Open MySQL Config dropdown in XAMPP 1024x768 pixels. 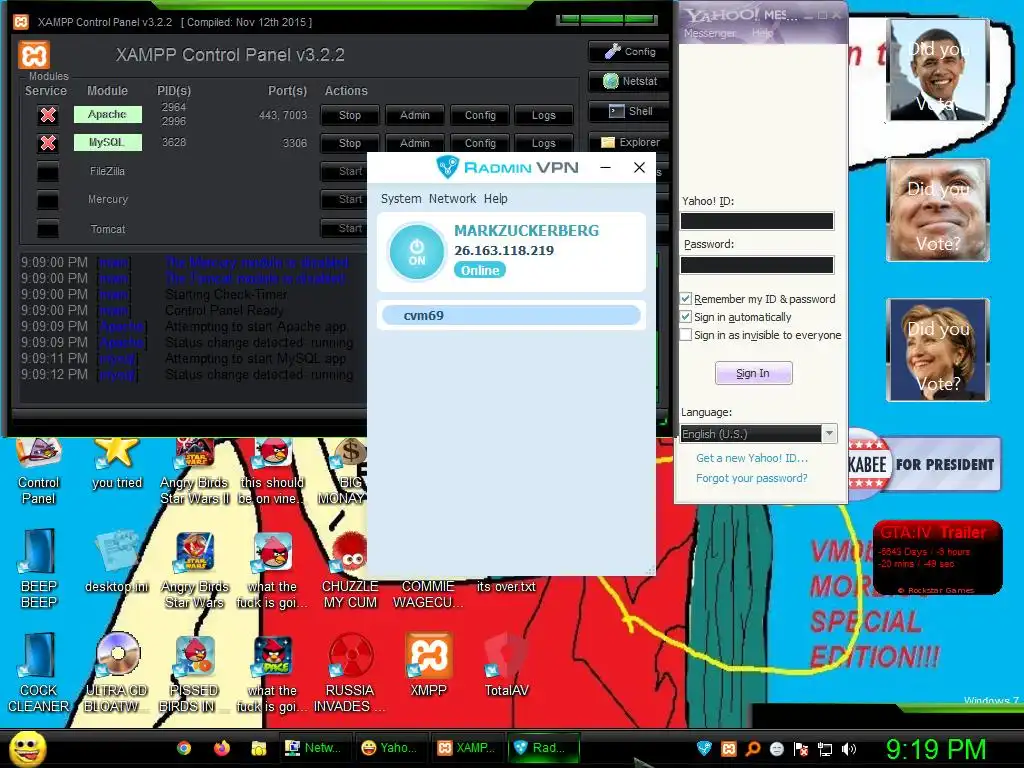pos(480,143)
